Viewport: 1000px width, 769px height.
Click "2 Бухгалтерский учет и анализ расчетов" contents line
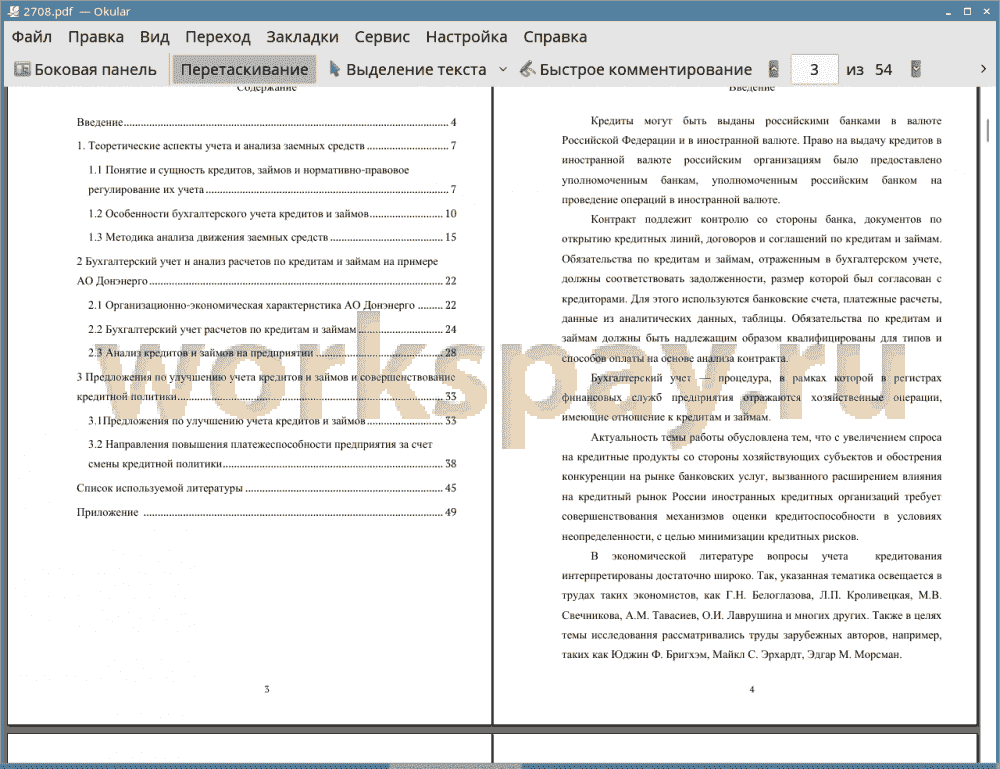point(257,261)
